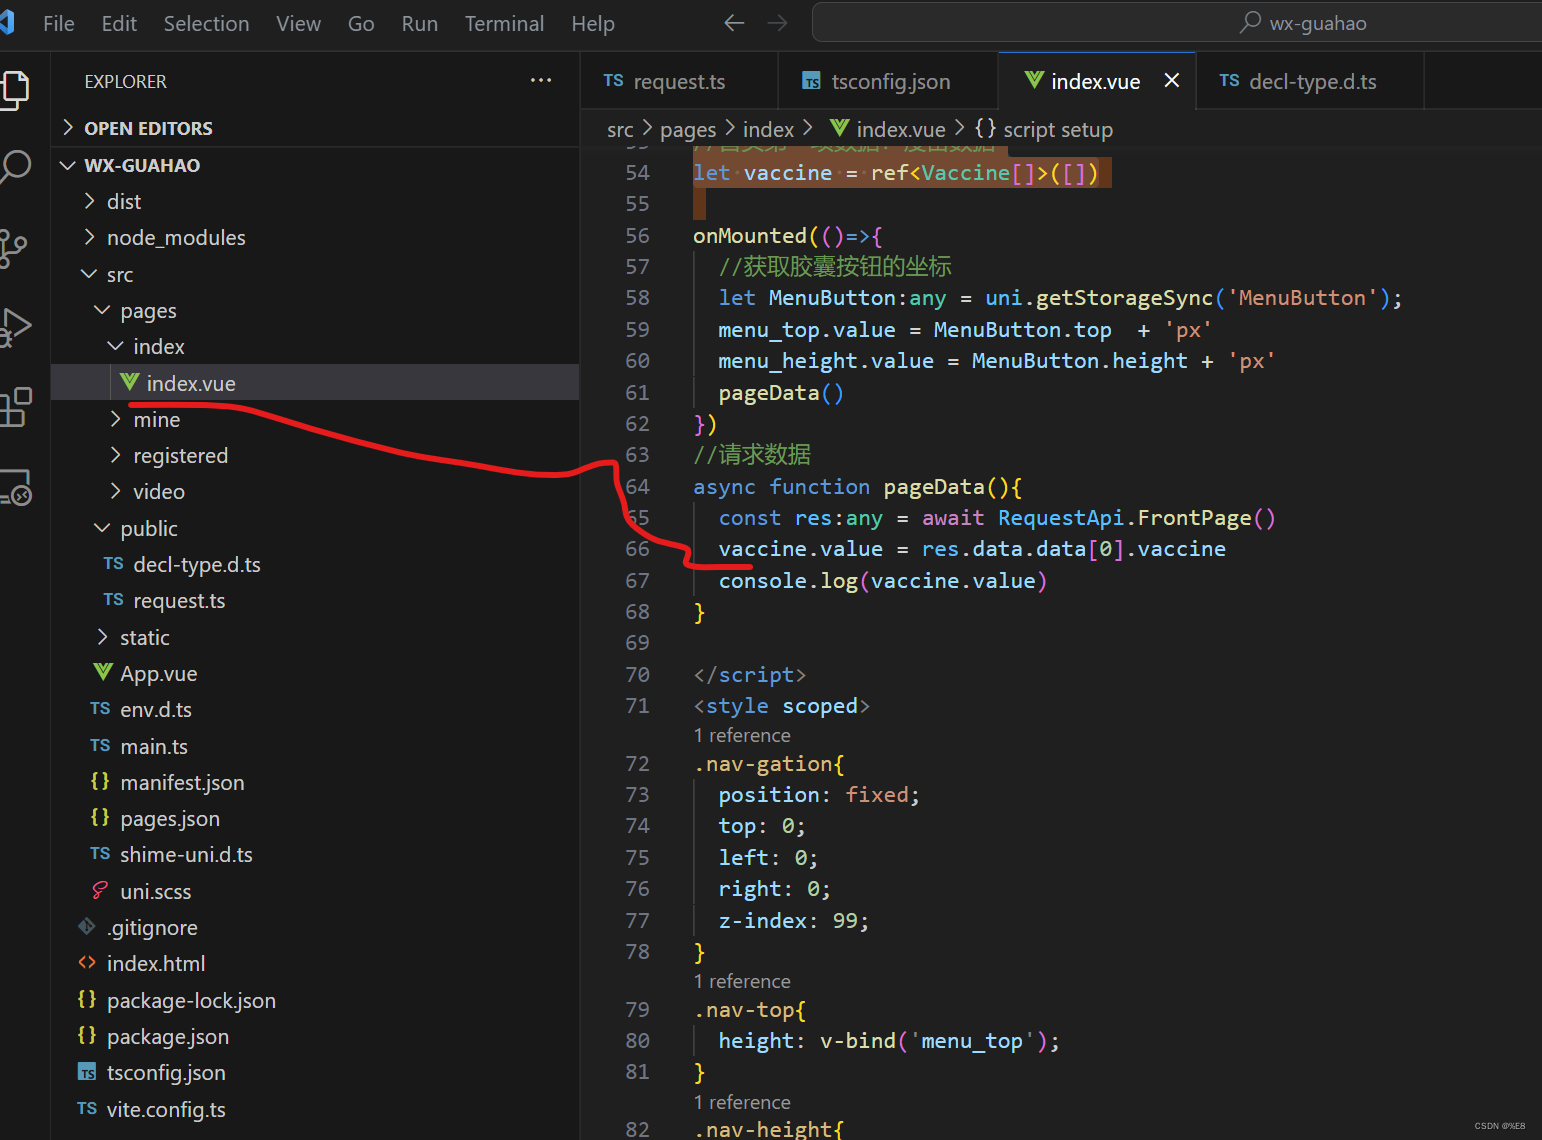Click the wx-guahao command center search box
Image resolution: width=1542 pixels, height=1140 pixels.
1177,22
